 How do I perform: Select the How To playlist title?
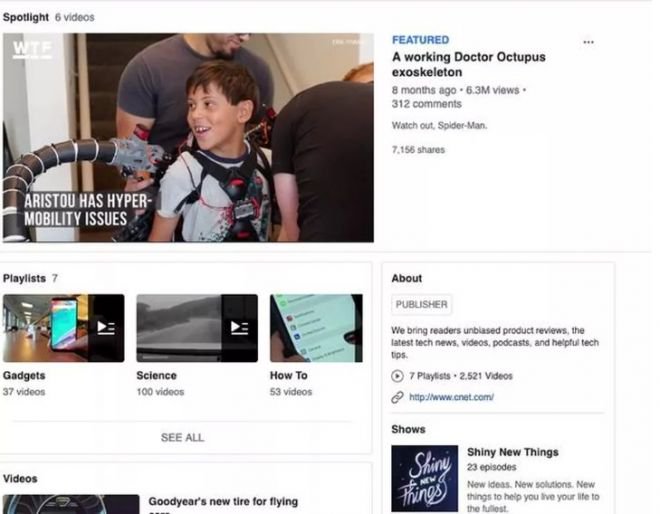[x=289, y=376]
